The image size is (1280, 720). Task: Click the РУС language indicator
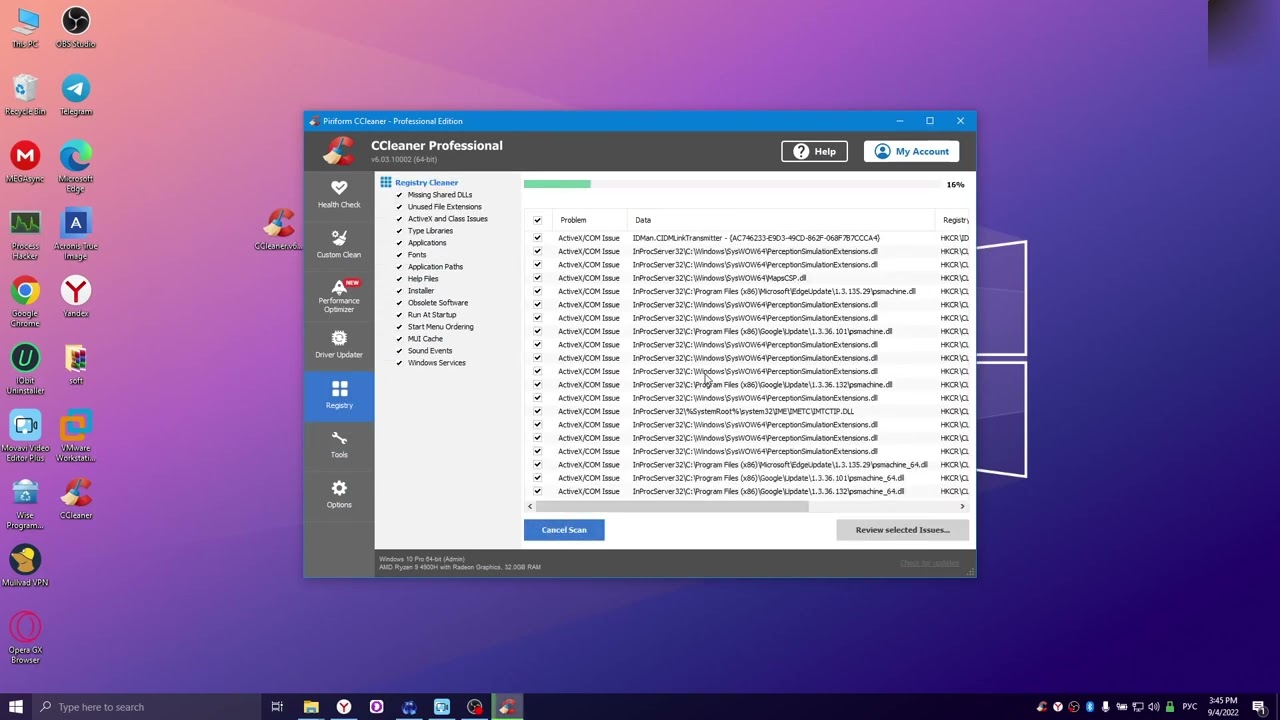point(1190,707)
